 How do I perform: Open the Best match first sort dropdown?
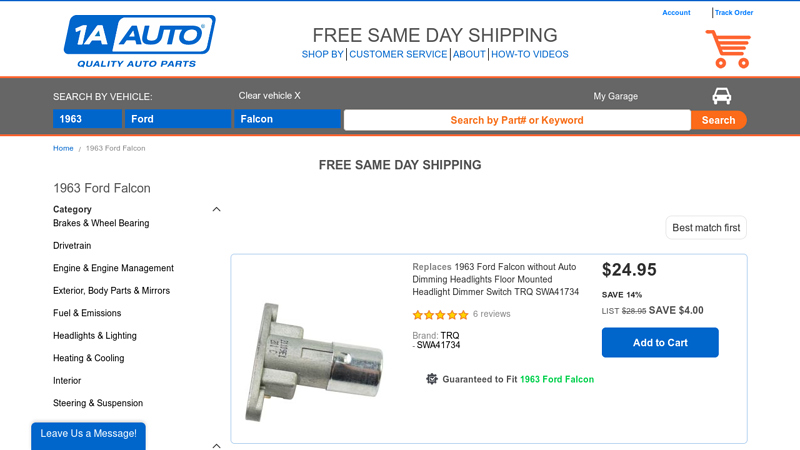point(706,228)
